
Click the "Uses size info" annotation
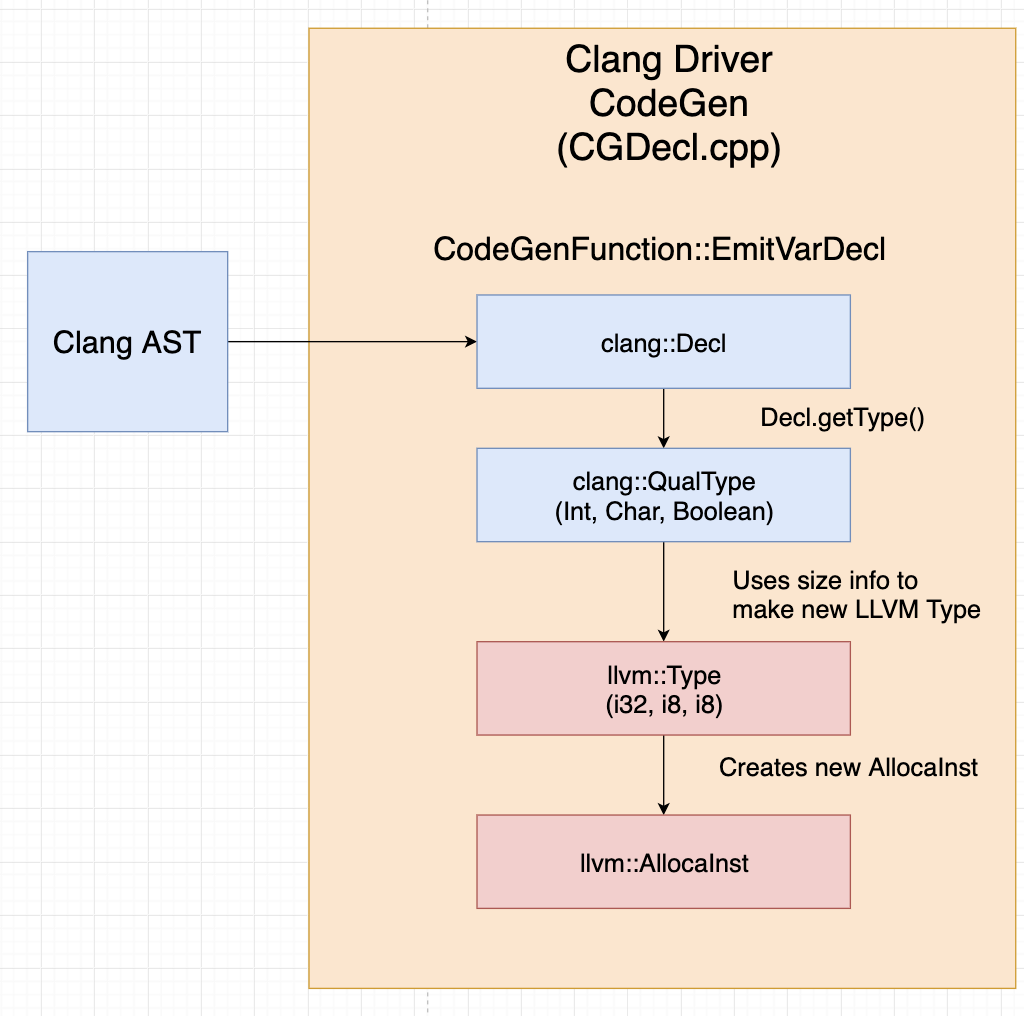click(825, 581)
